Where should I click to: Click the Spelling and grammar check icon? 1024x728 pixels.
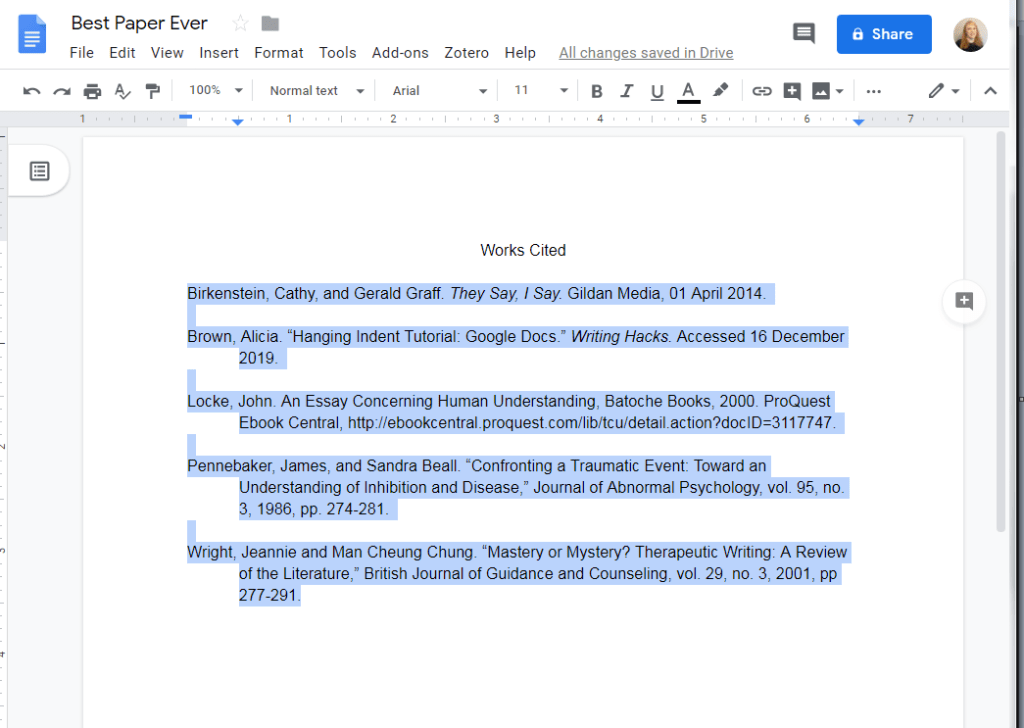(x=122, y=91)
